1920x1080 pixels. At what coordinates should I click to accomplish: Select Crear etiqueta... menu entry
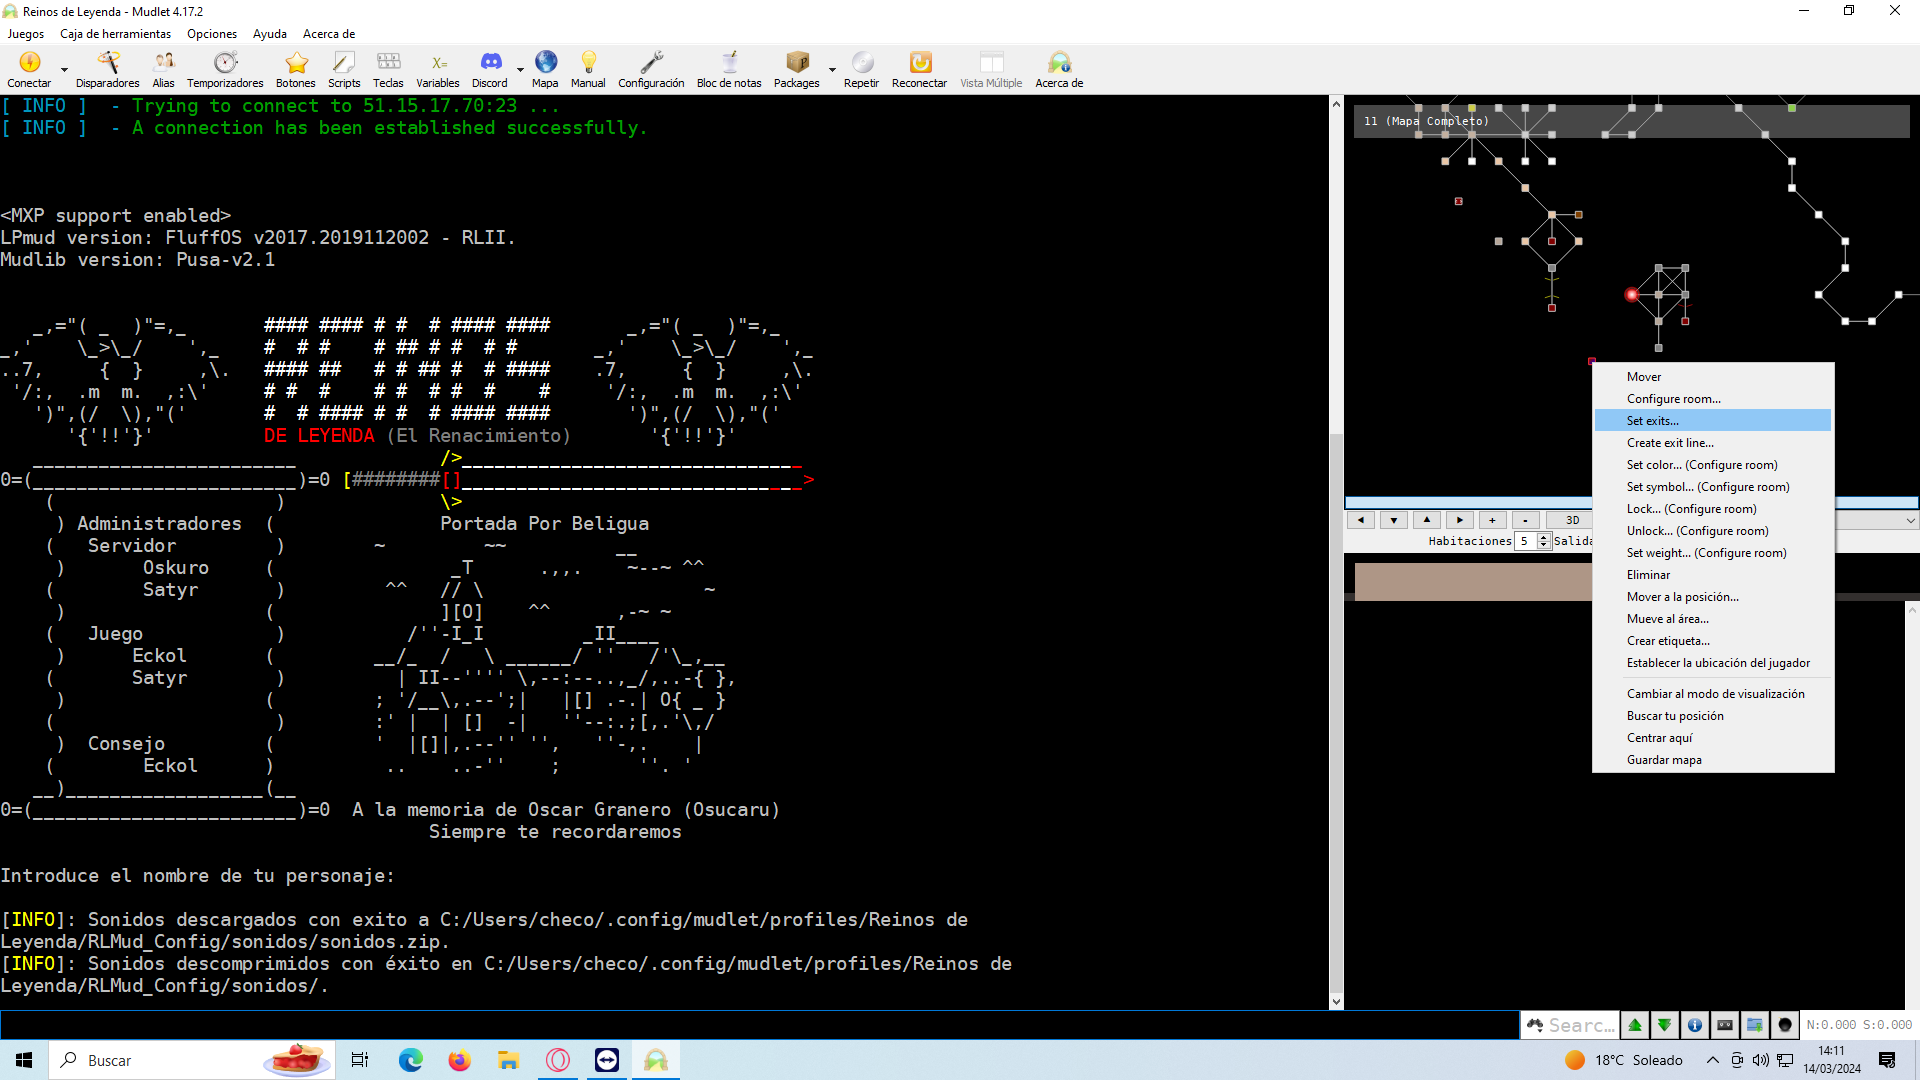click(x=1713, y=641)
